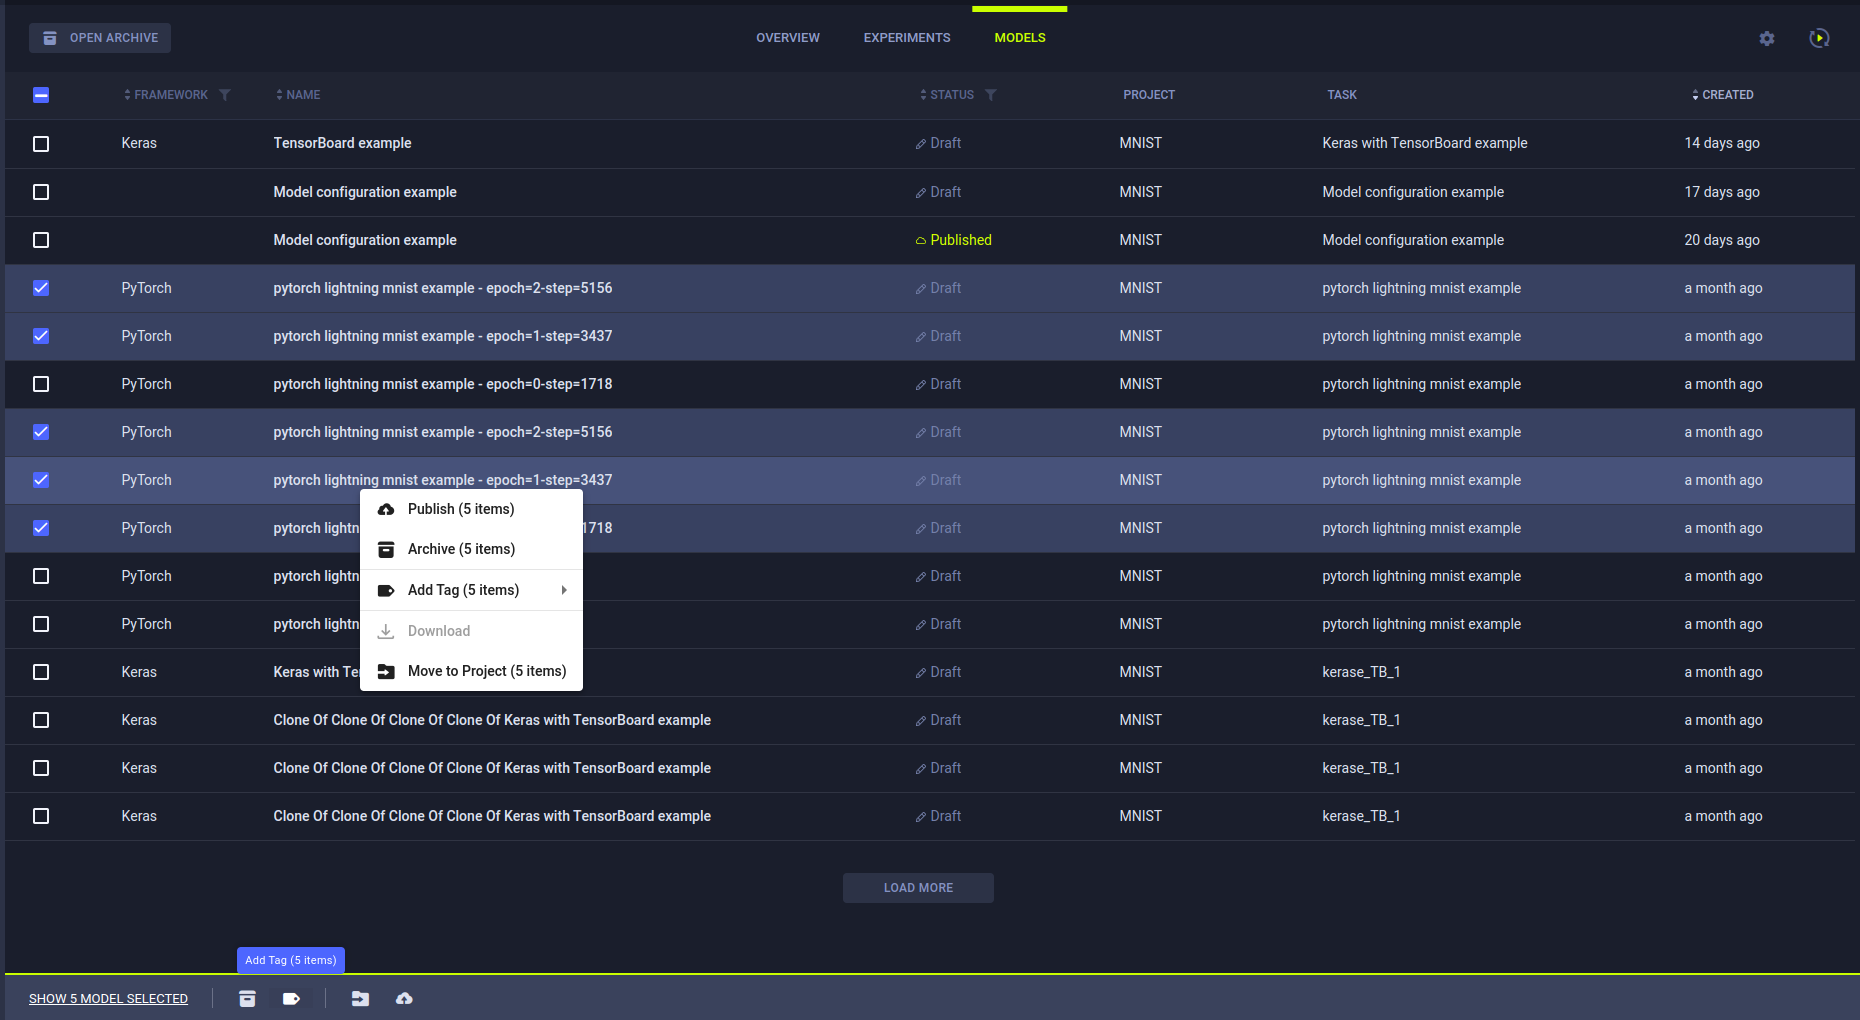Click the archive icon in bottom bar

(x=247, y=998)
